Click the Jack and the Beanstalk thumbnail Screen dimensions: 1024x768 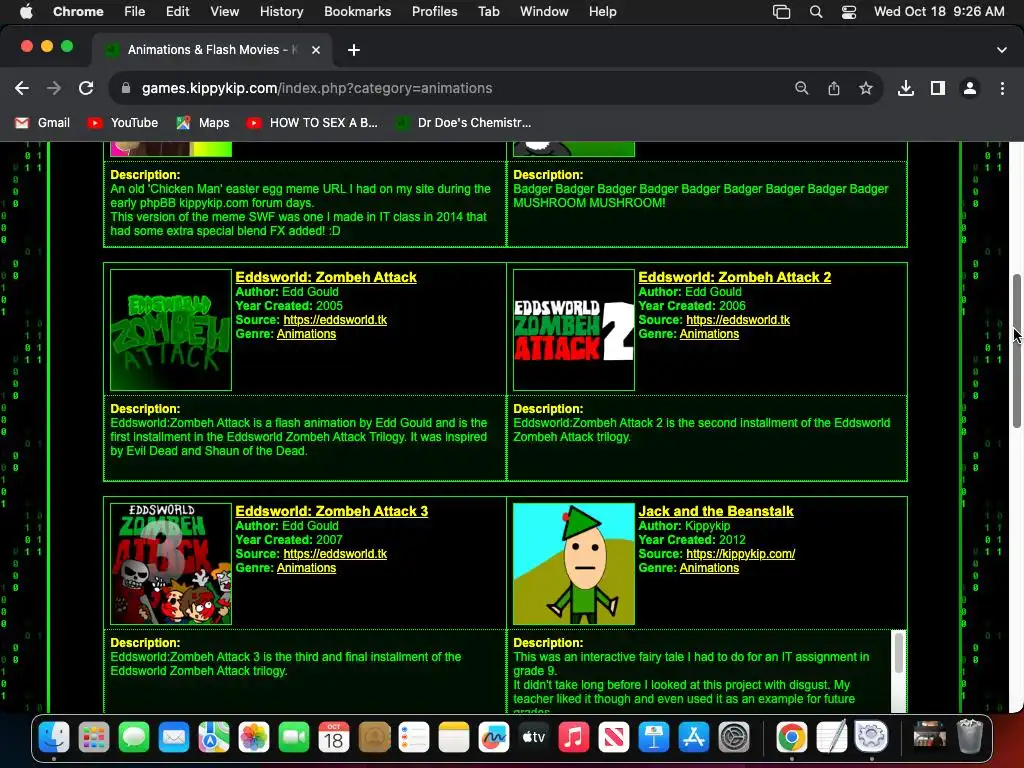[x=574, y=564]
